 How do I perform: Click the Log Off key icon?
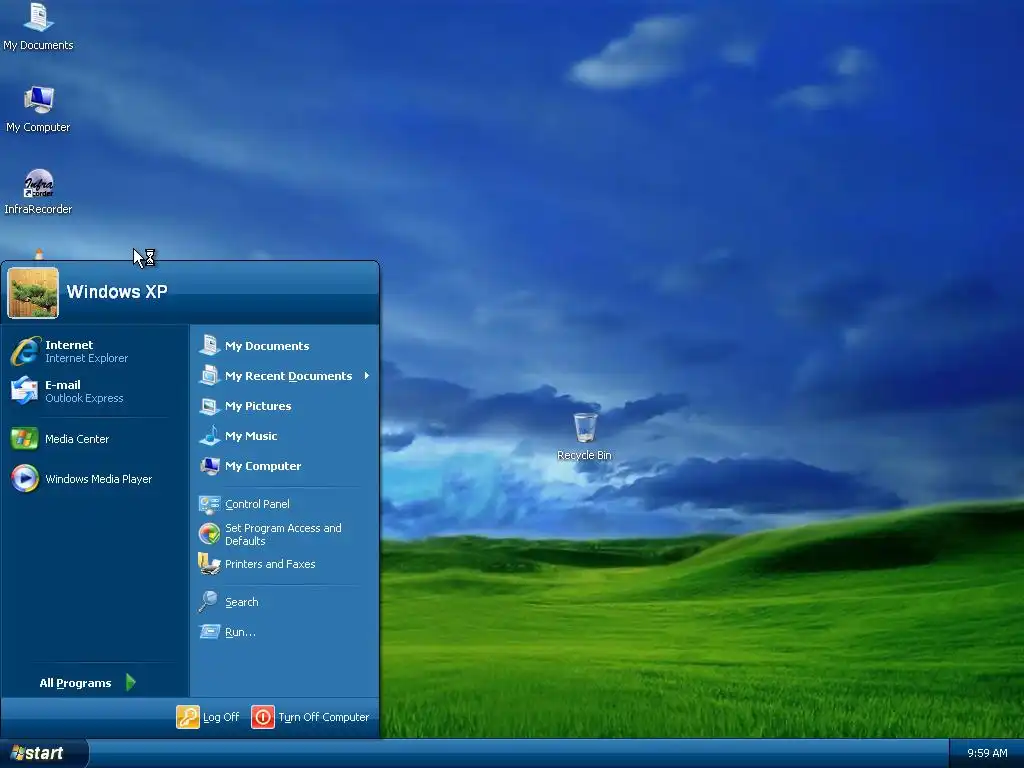pos(187,717)
